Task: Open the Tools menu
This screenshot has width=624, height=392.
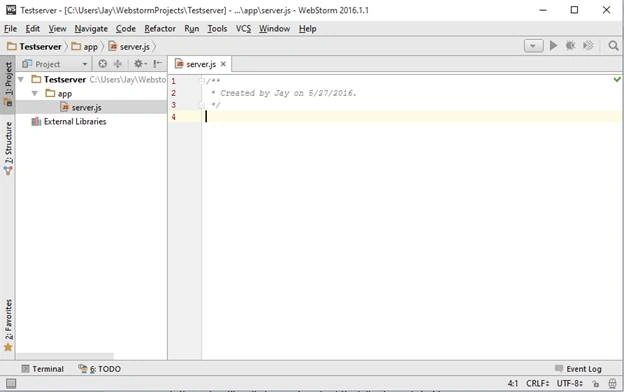Action: coord(217,29)
